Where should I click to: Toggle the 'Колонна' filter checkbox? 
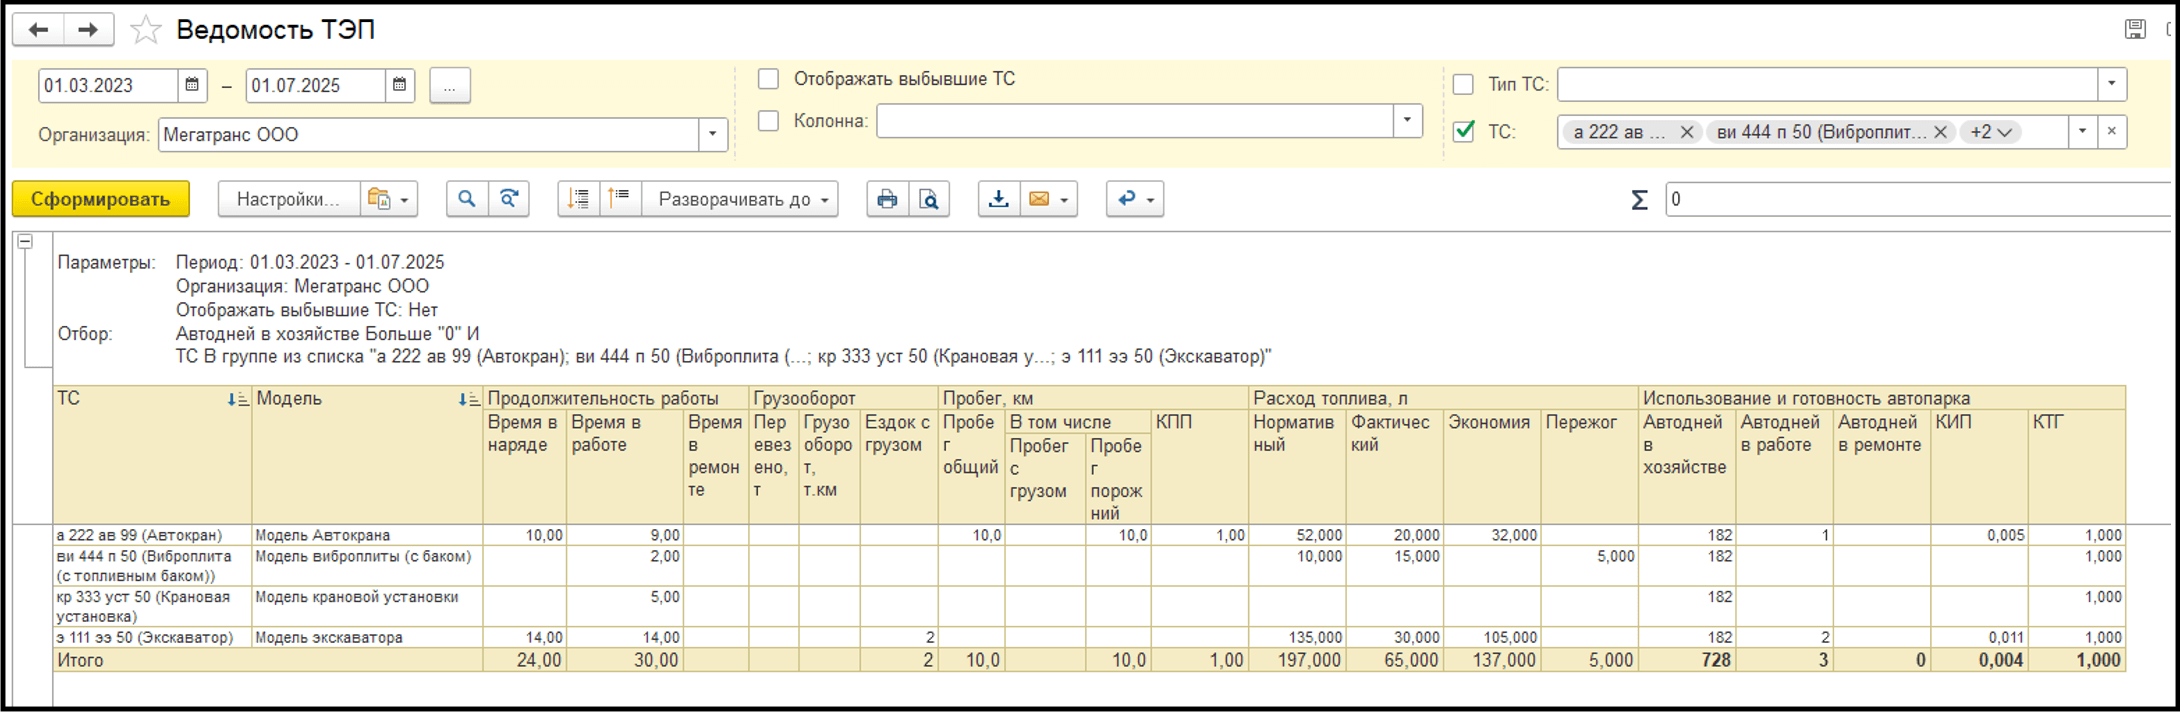(768, 121)
